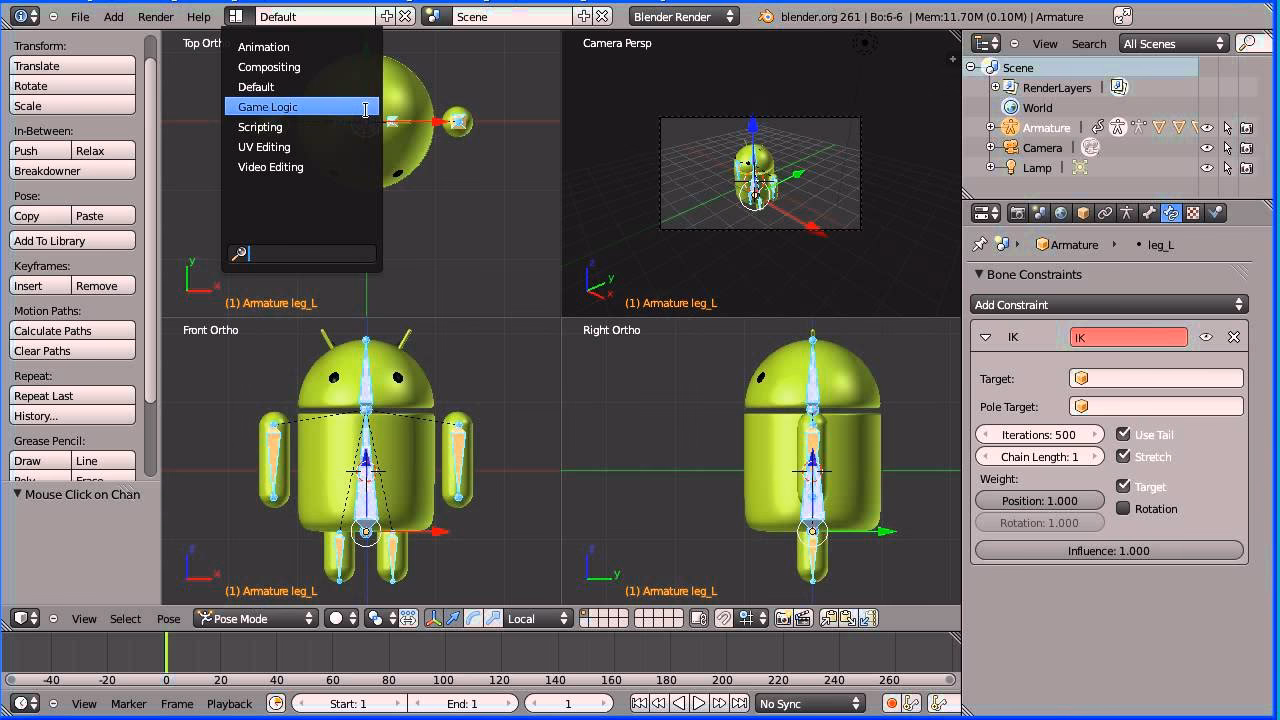This screenshot has height=720, width=1280.
Task: Click the Breakdowner button
Action: tap(72, 170)
